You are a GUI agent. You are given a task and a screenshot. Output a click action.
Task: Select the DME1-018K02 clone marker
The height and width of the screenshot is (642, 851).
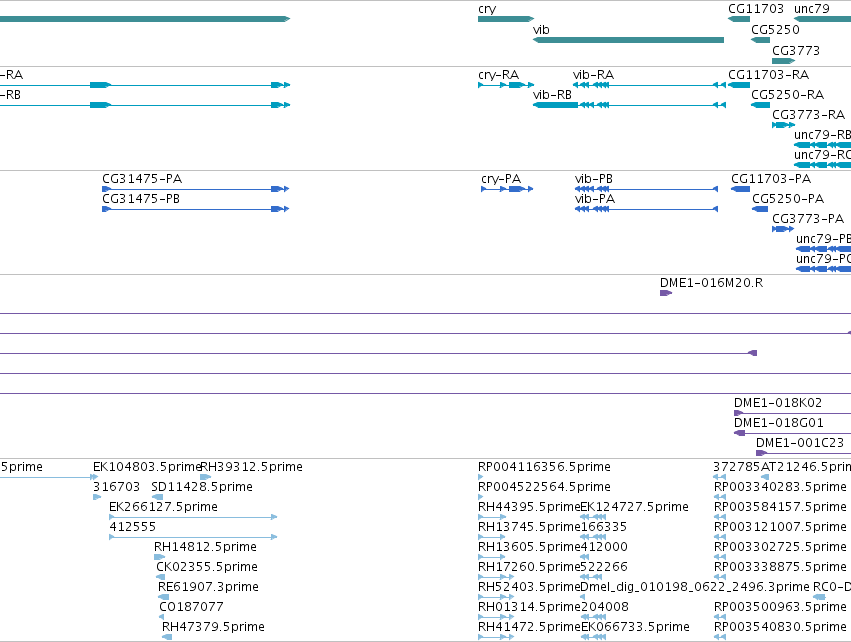click(x=739, y=413)
